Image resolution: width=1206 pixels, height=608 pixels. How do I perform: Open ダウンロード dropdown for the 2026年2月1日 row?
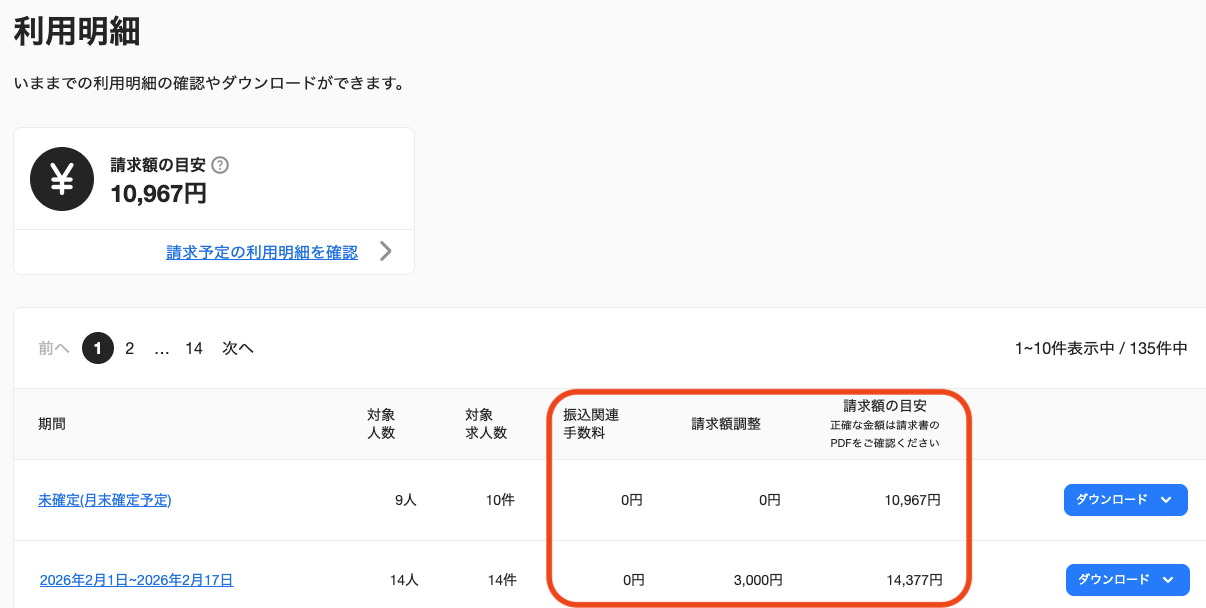(1127, 580)
